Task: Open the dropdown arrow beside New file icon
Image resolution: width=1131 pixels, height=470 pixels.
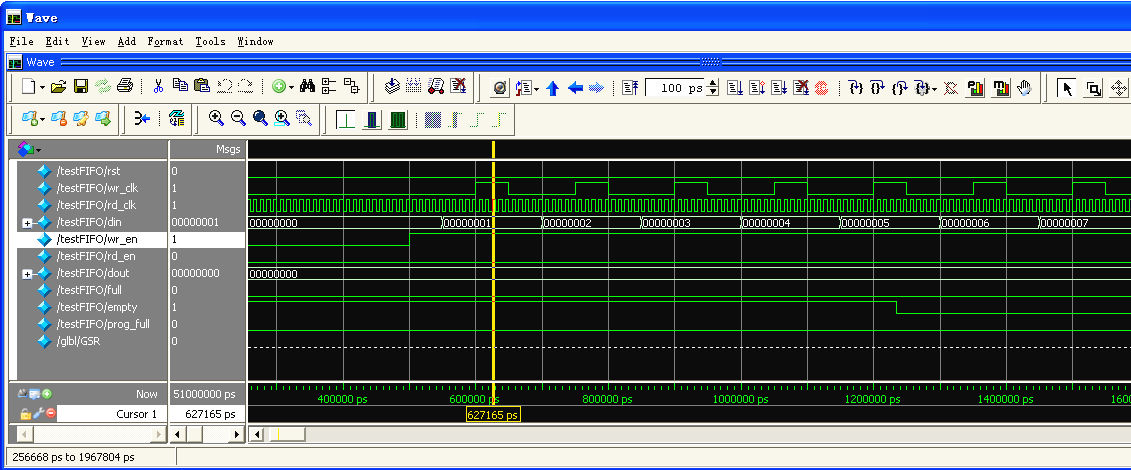Action: coord(42,88)
